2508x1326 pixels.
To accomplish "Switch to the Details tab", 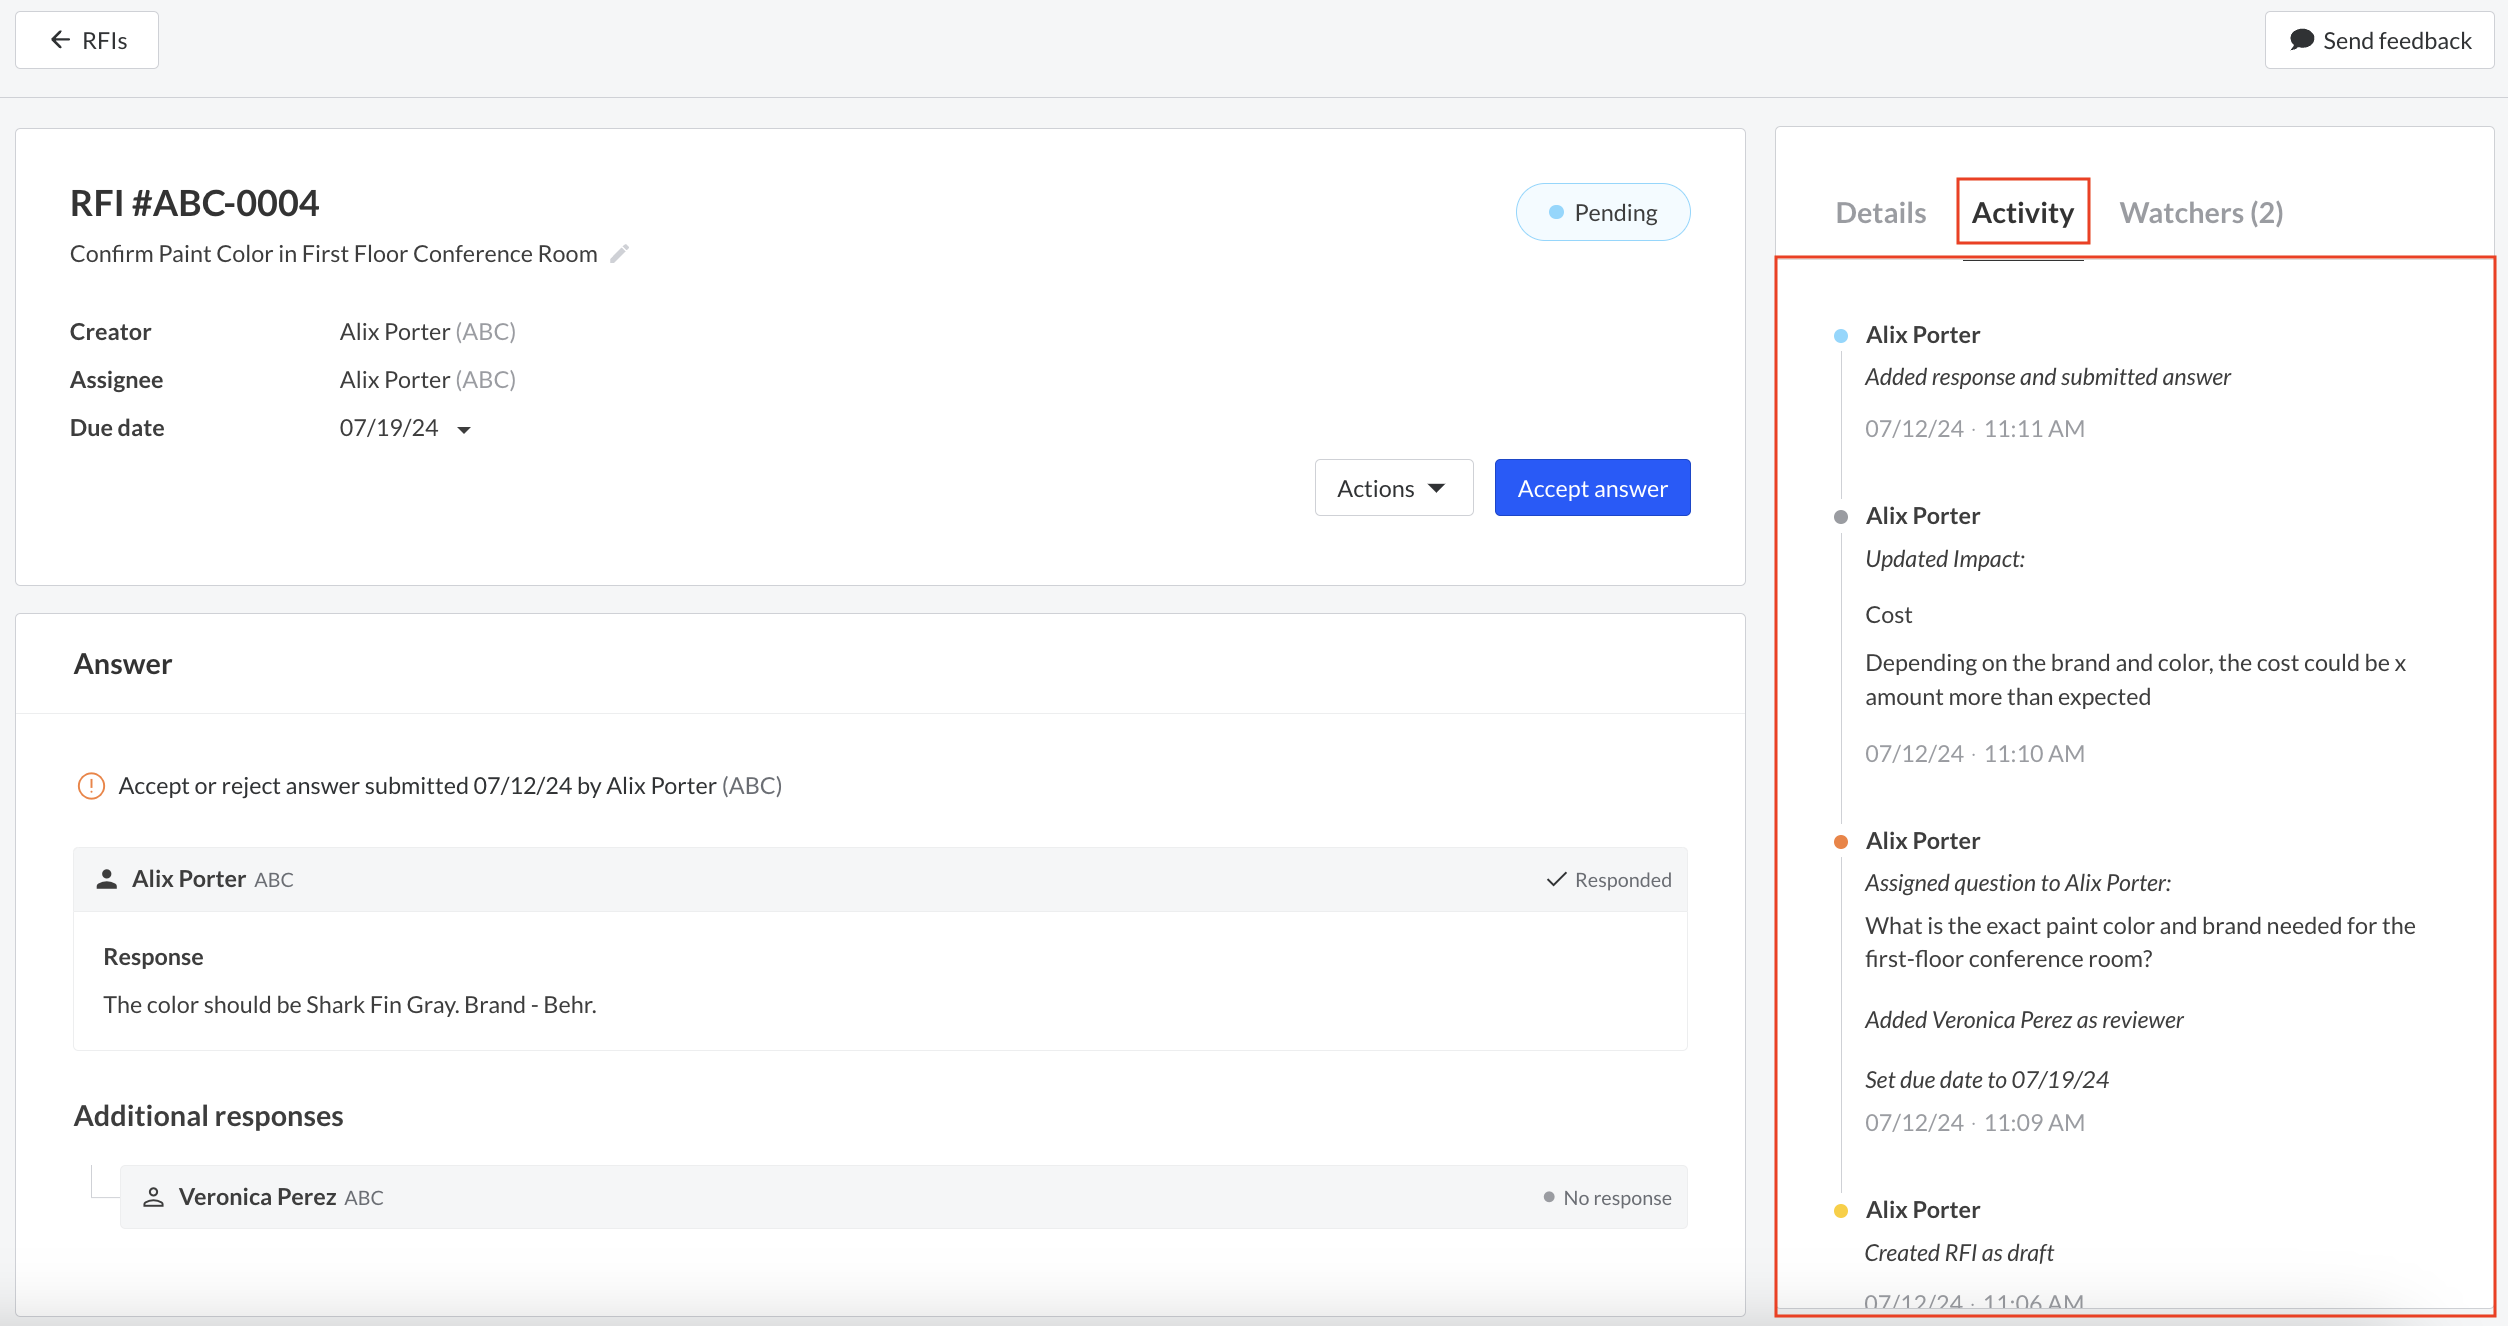I will [x=1880, y=213].
